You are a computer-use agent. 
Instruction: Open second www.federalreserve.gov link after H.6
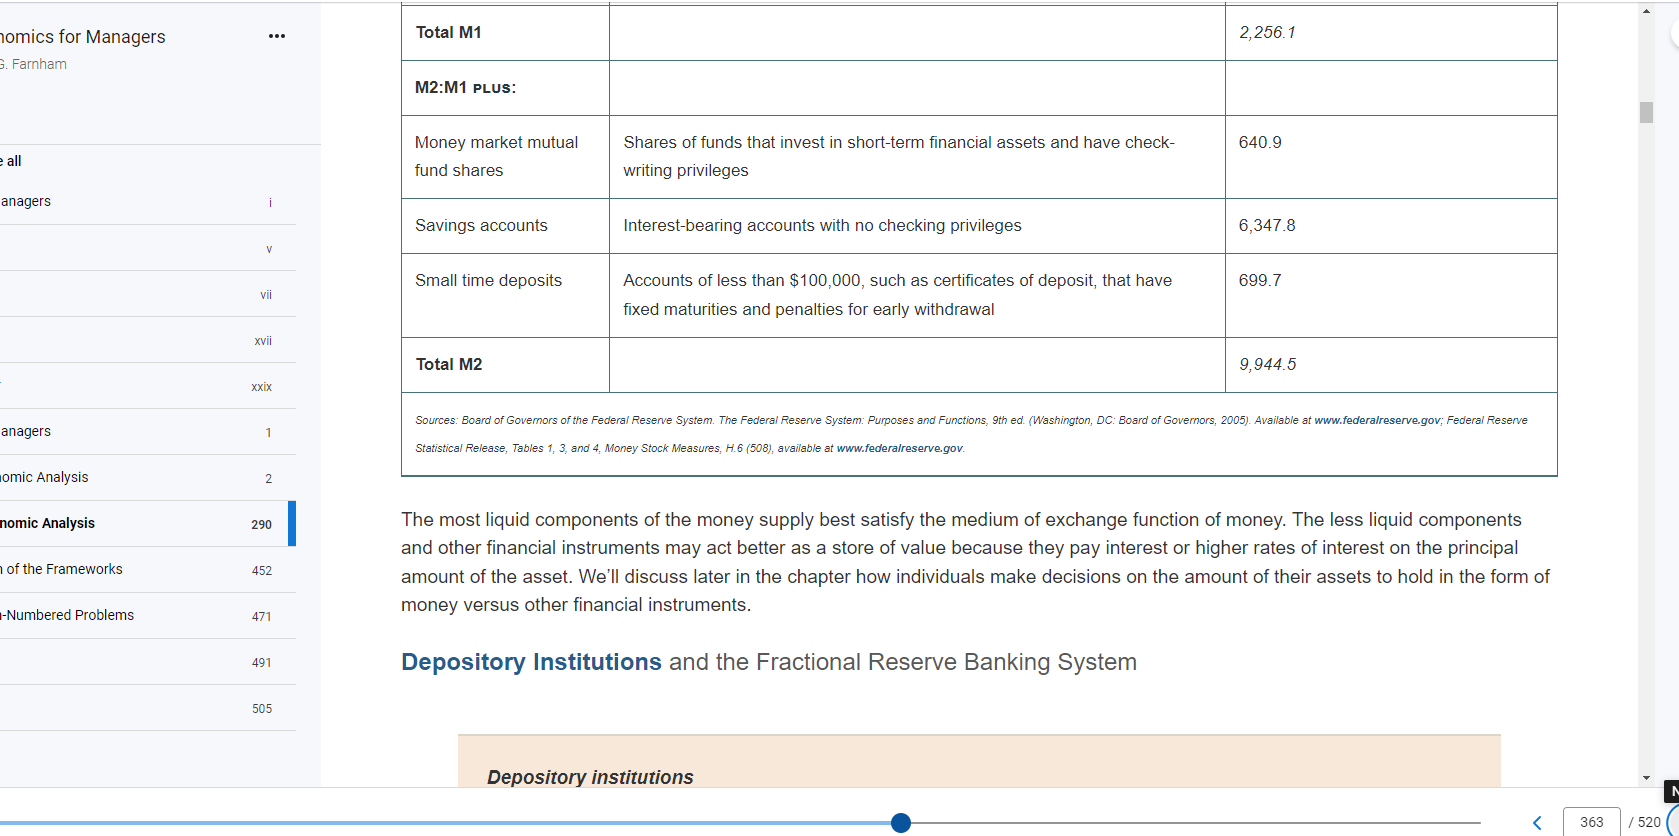point(899,448)
